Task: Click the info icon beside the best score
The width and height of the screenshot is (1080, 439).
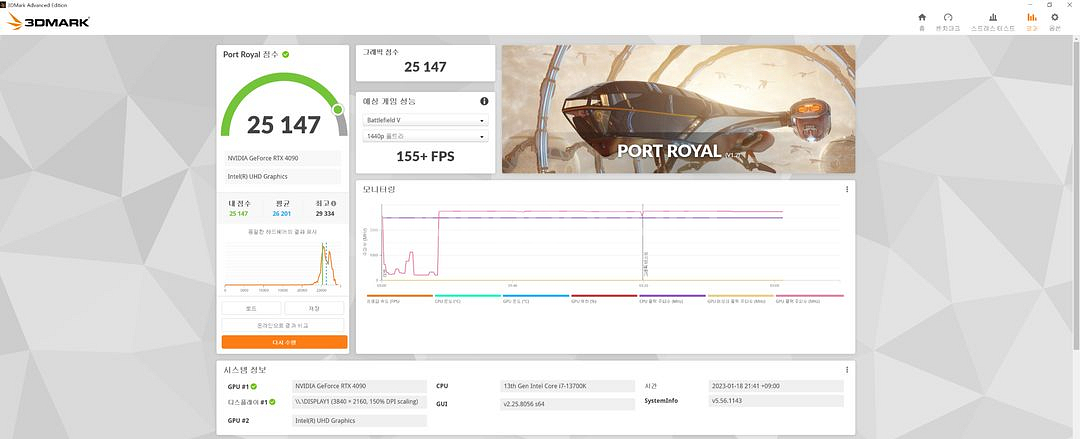Action: [x=333, y=203]
